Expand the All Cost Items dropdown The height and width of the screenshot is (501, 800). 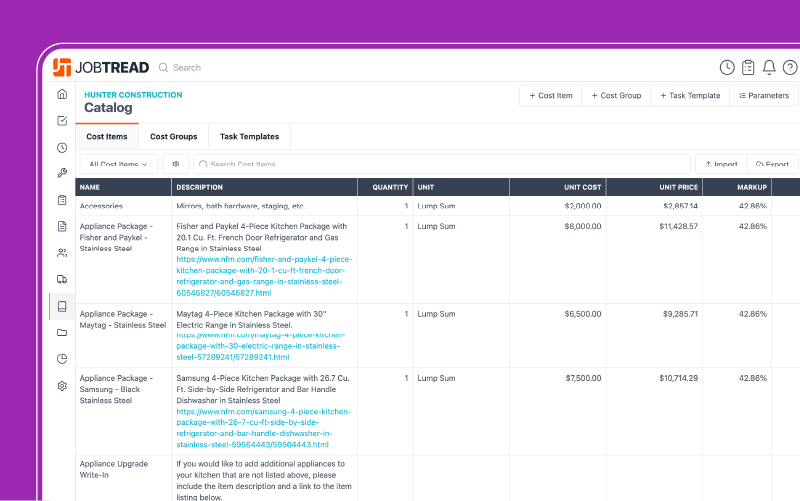(118, 164)
